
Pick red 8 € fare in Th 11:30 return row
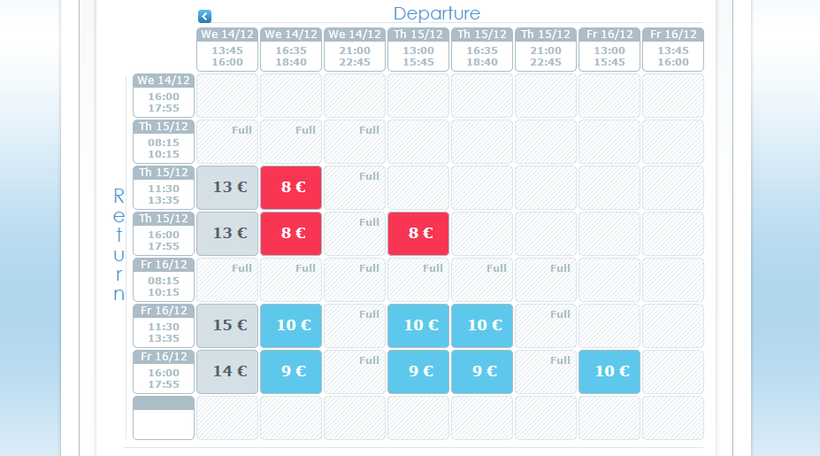click(291, 187)
